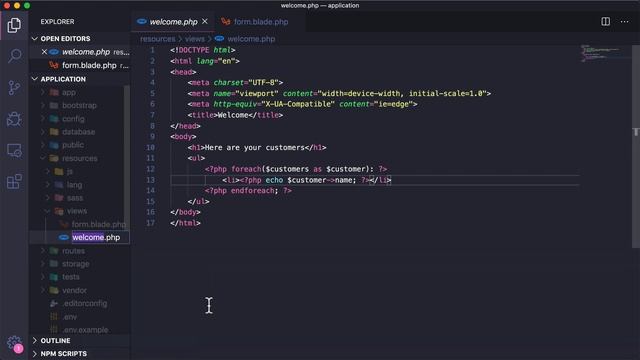Screen dimensions: 640x360
Task: Click the code minimap preview
Action: pyautogui.click(x=605, y=54)
